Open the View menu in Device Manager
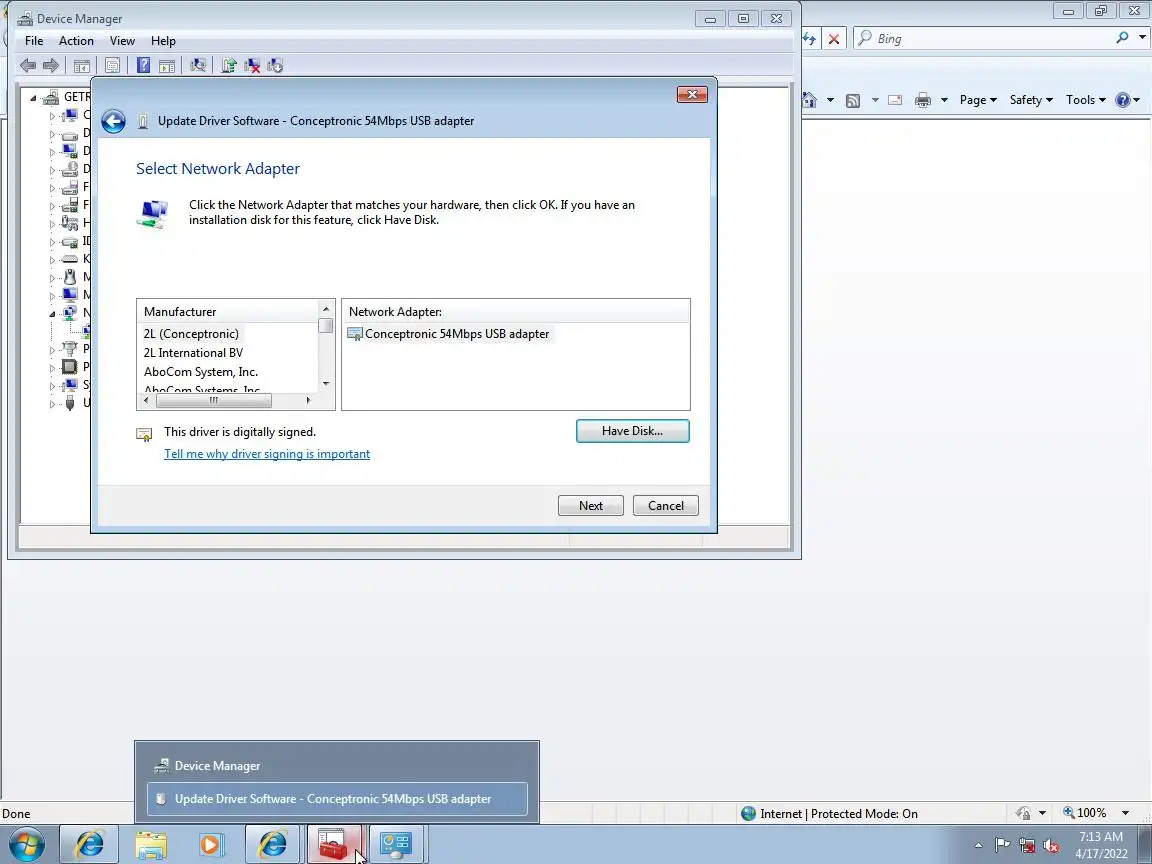 (x=122, y=41)
